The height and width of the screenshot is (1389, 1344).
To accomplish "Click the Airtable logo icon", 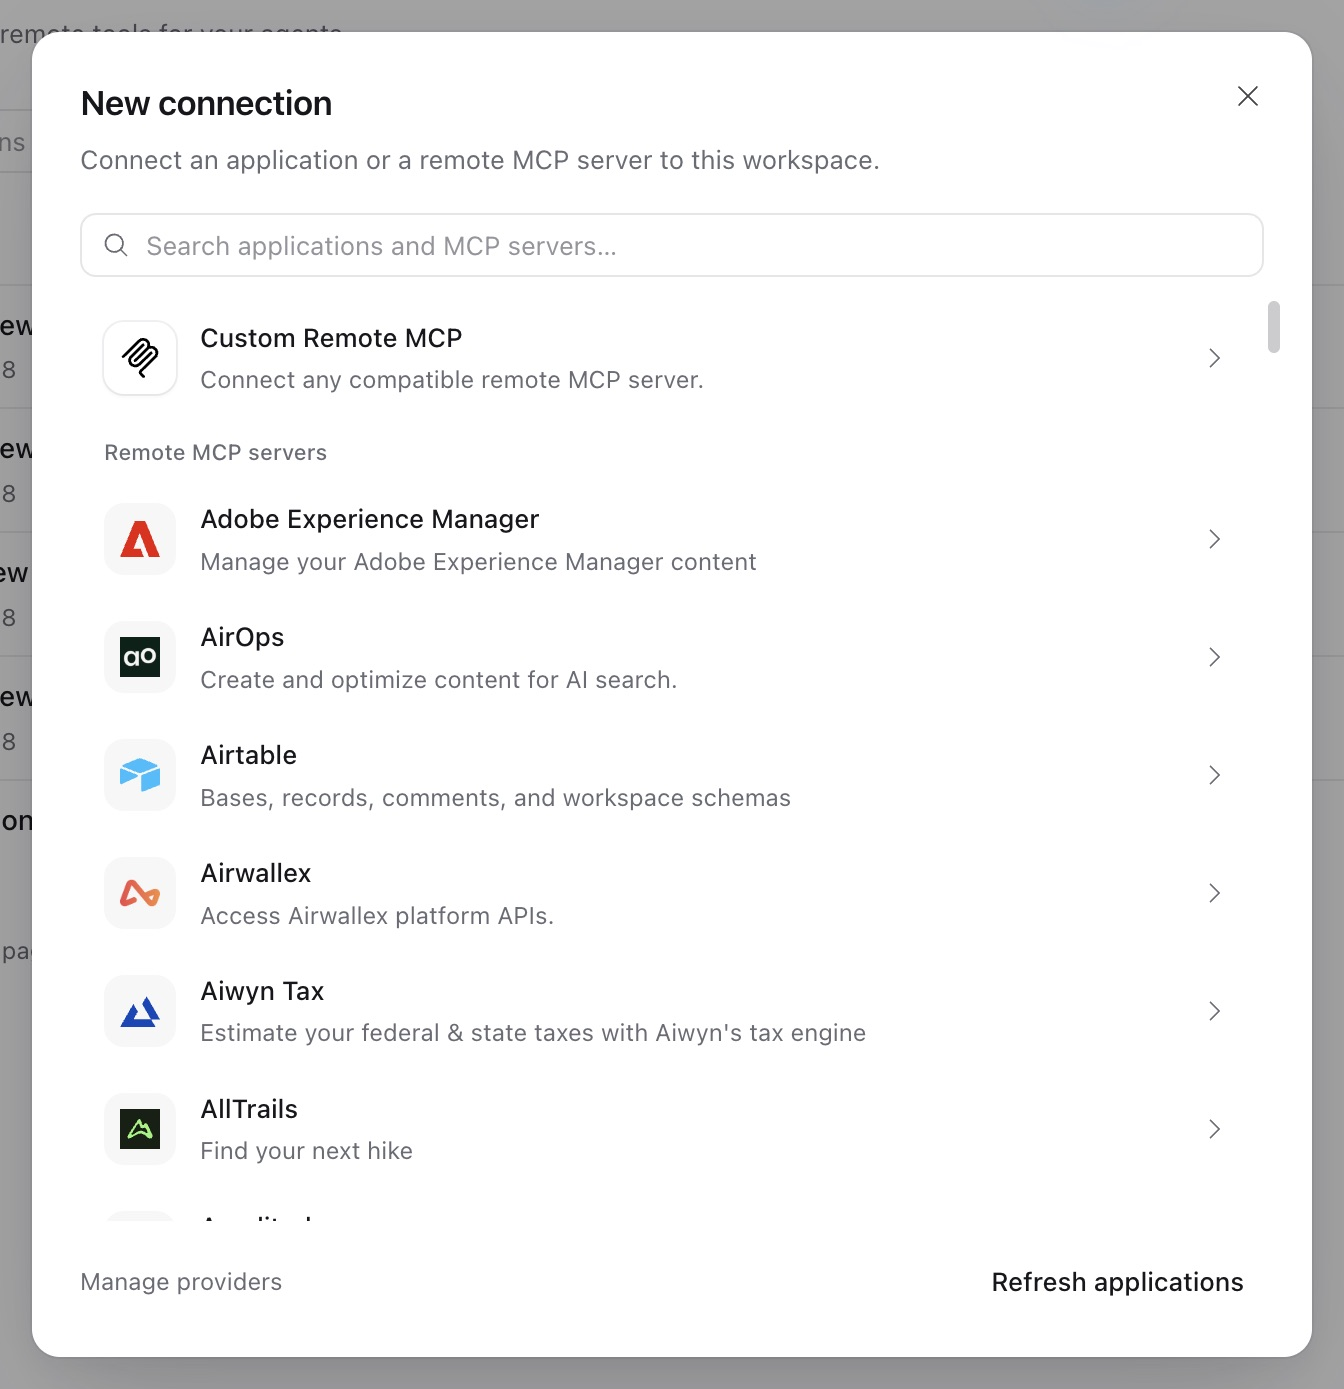I will 140,775.
